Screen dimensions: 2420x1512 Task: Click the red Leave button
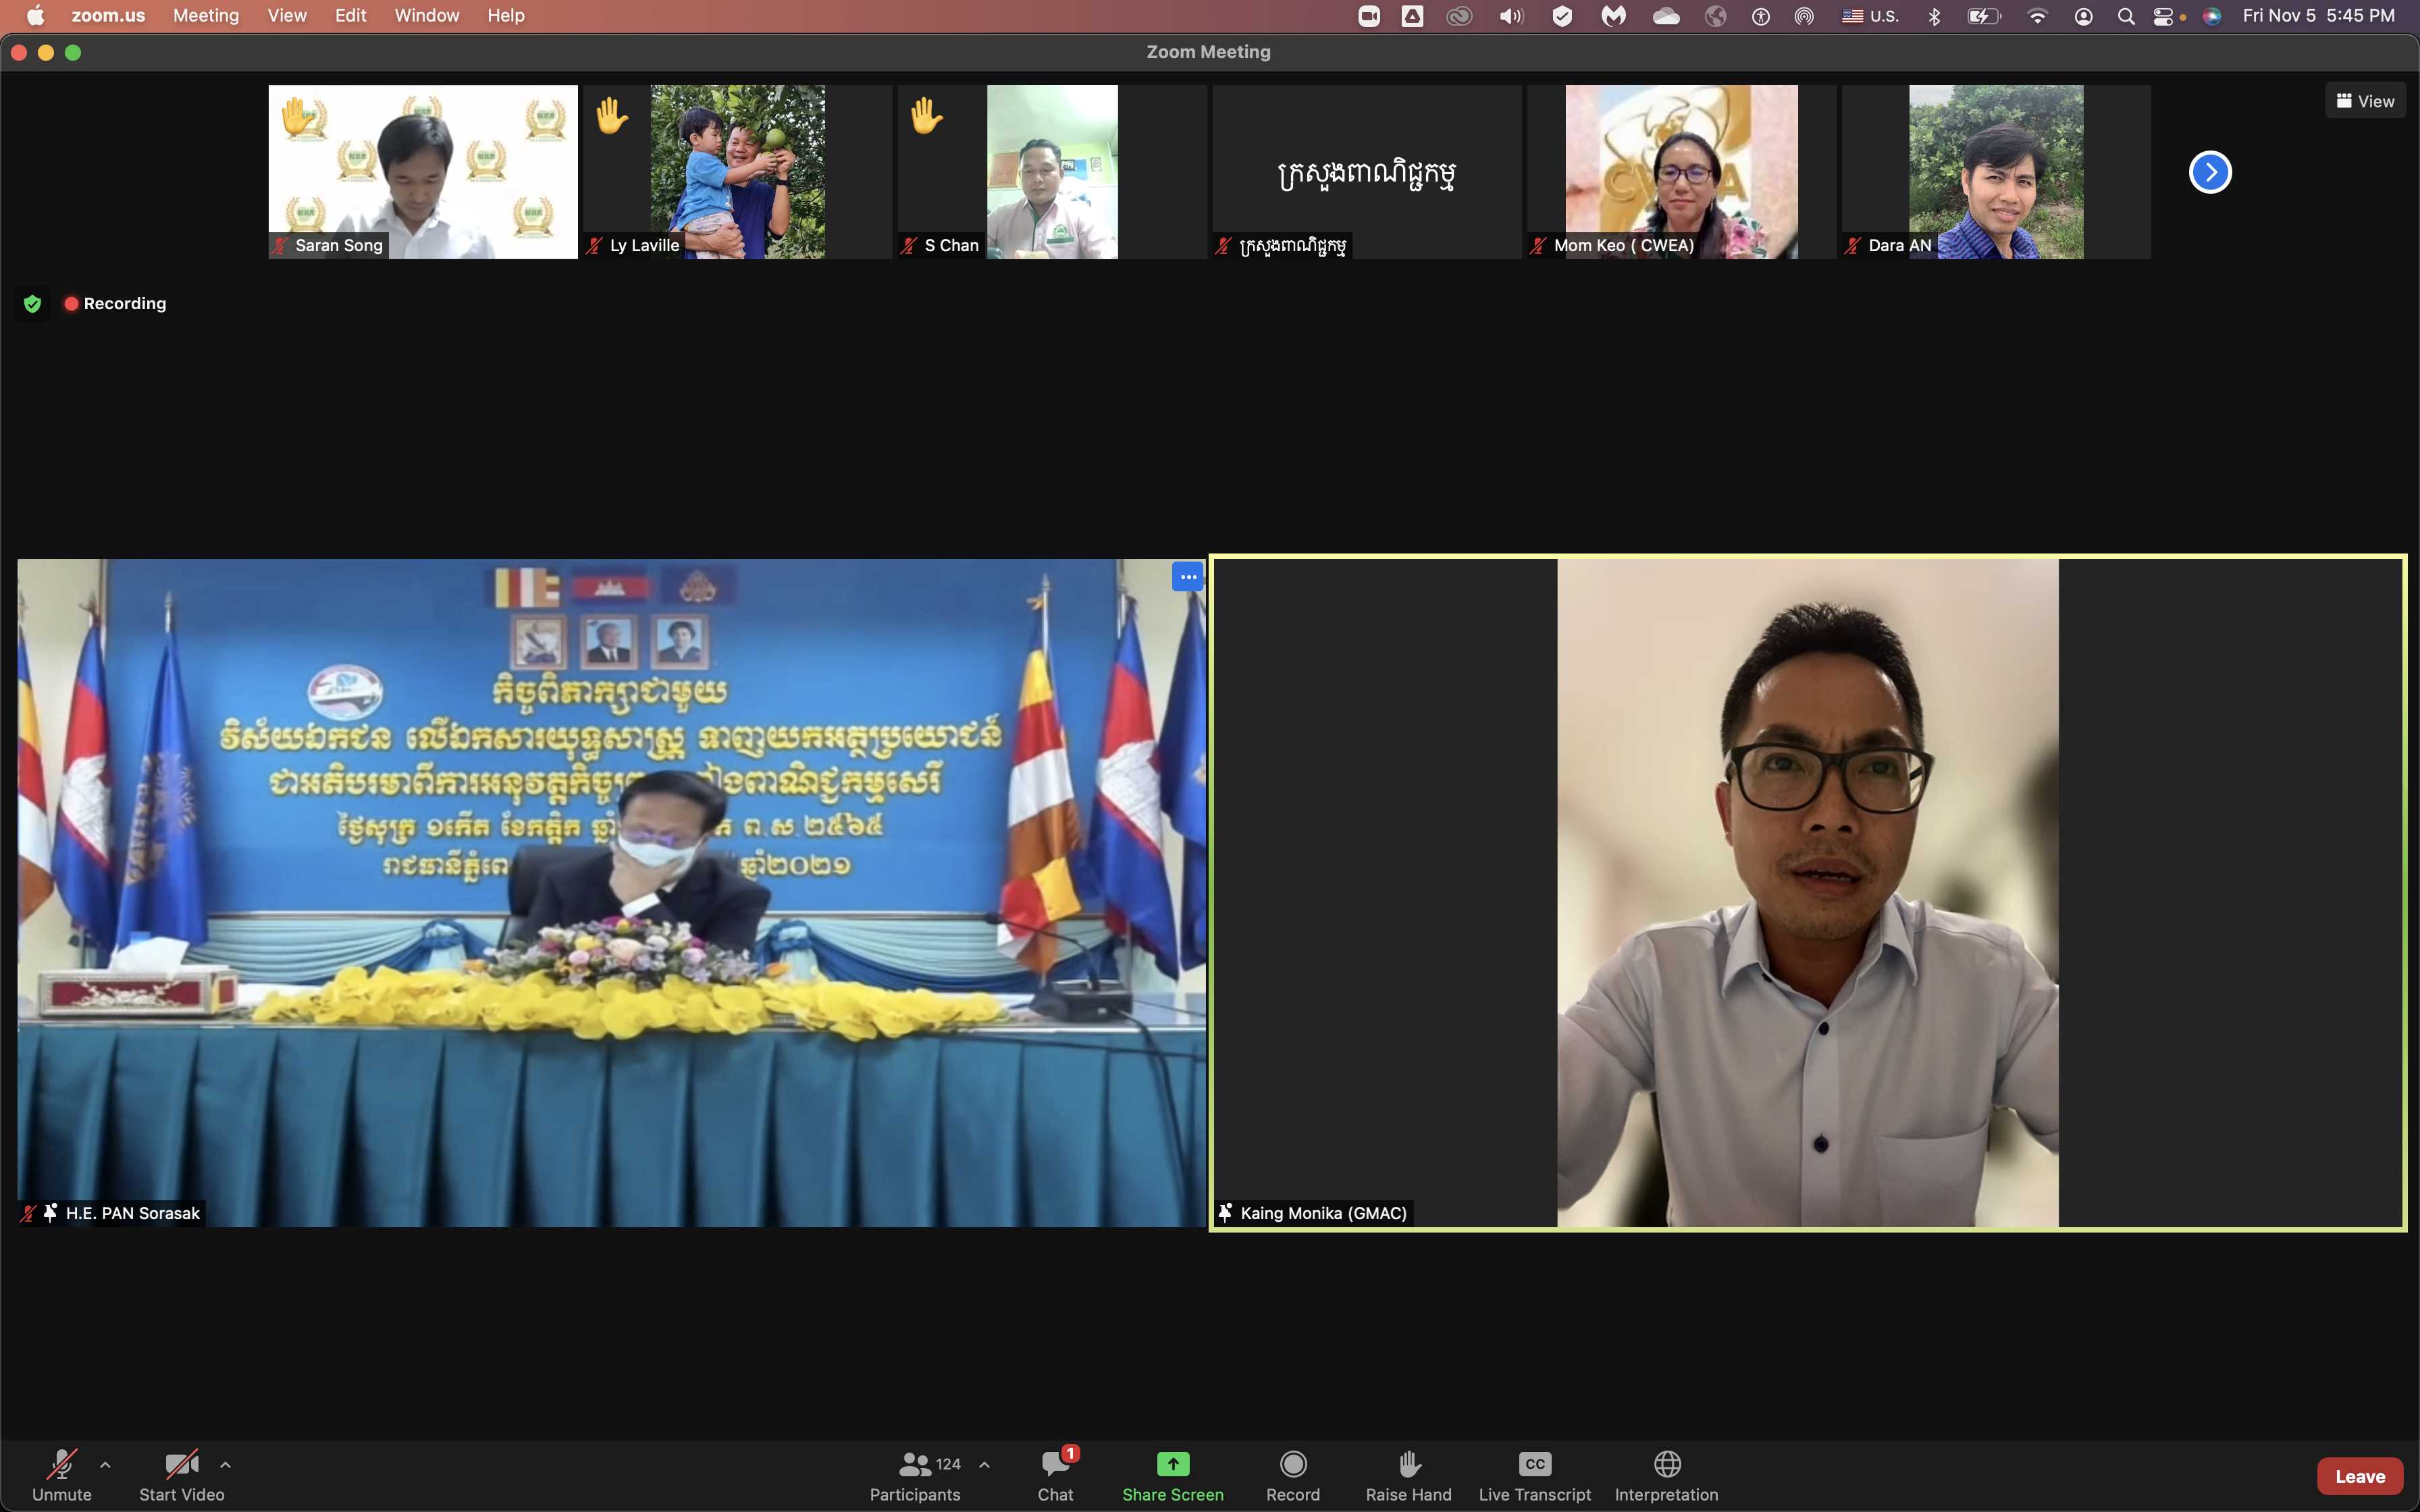(x=2359, y=1476)
